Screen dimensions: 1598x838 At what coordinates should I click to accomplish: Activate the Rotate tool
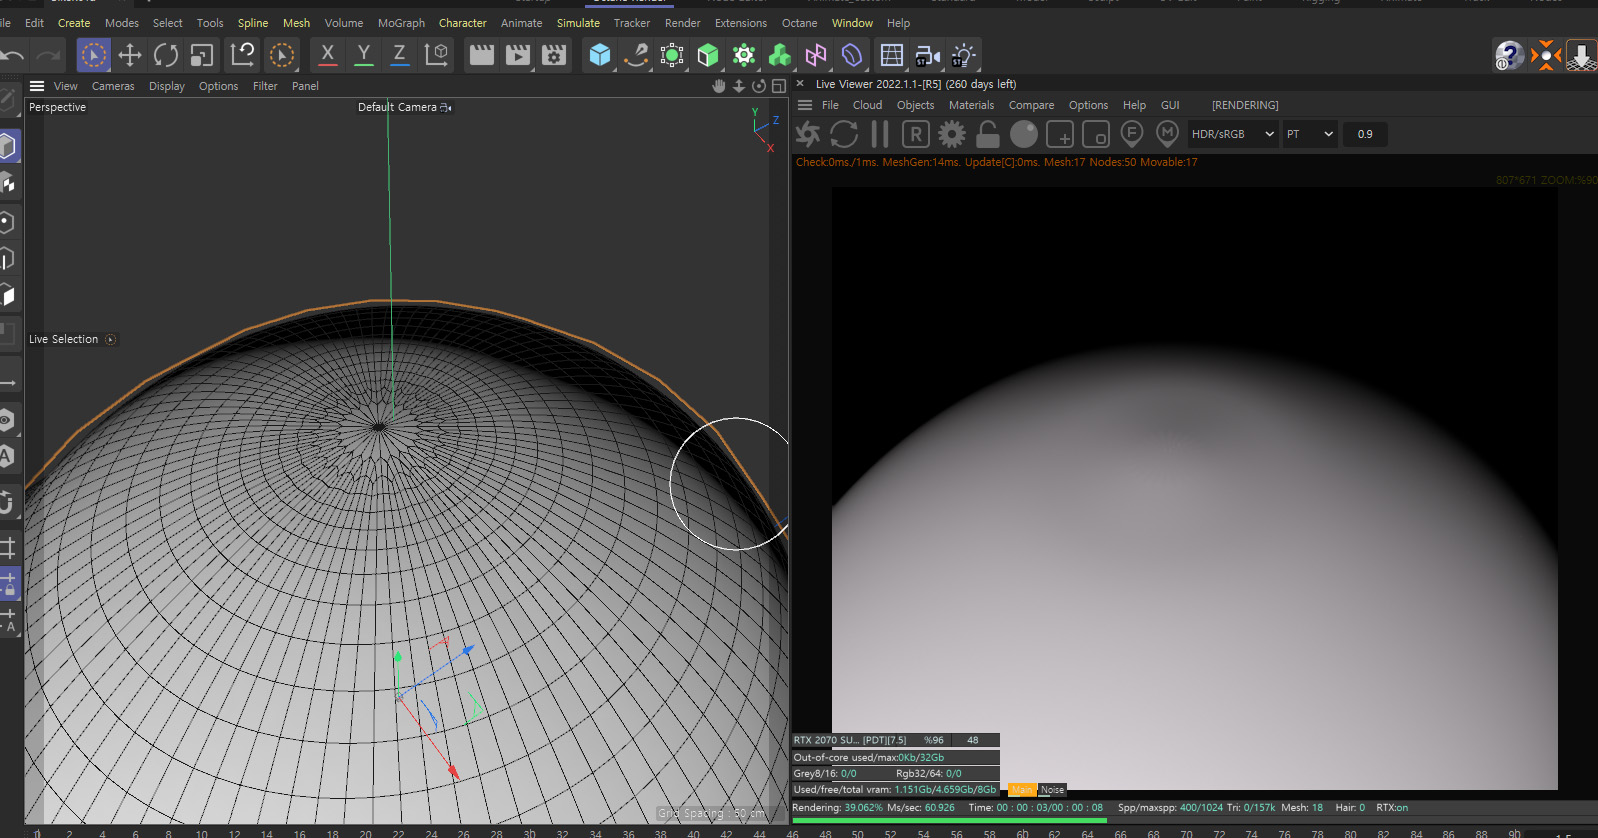166,55
